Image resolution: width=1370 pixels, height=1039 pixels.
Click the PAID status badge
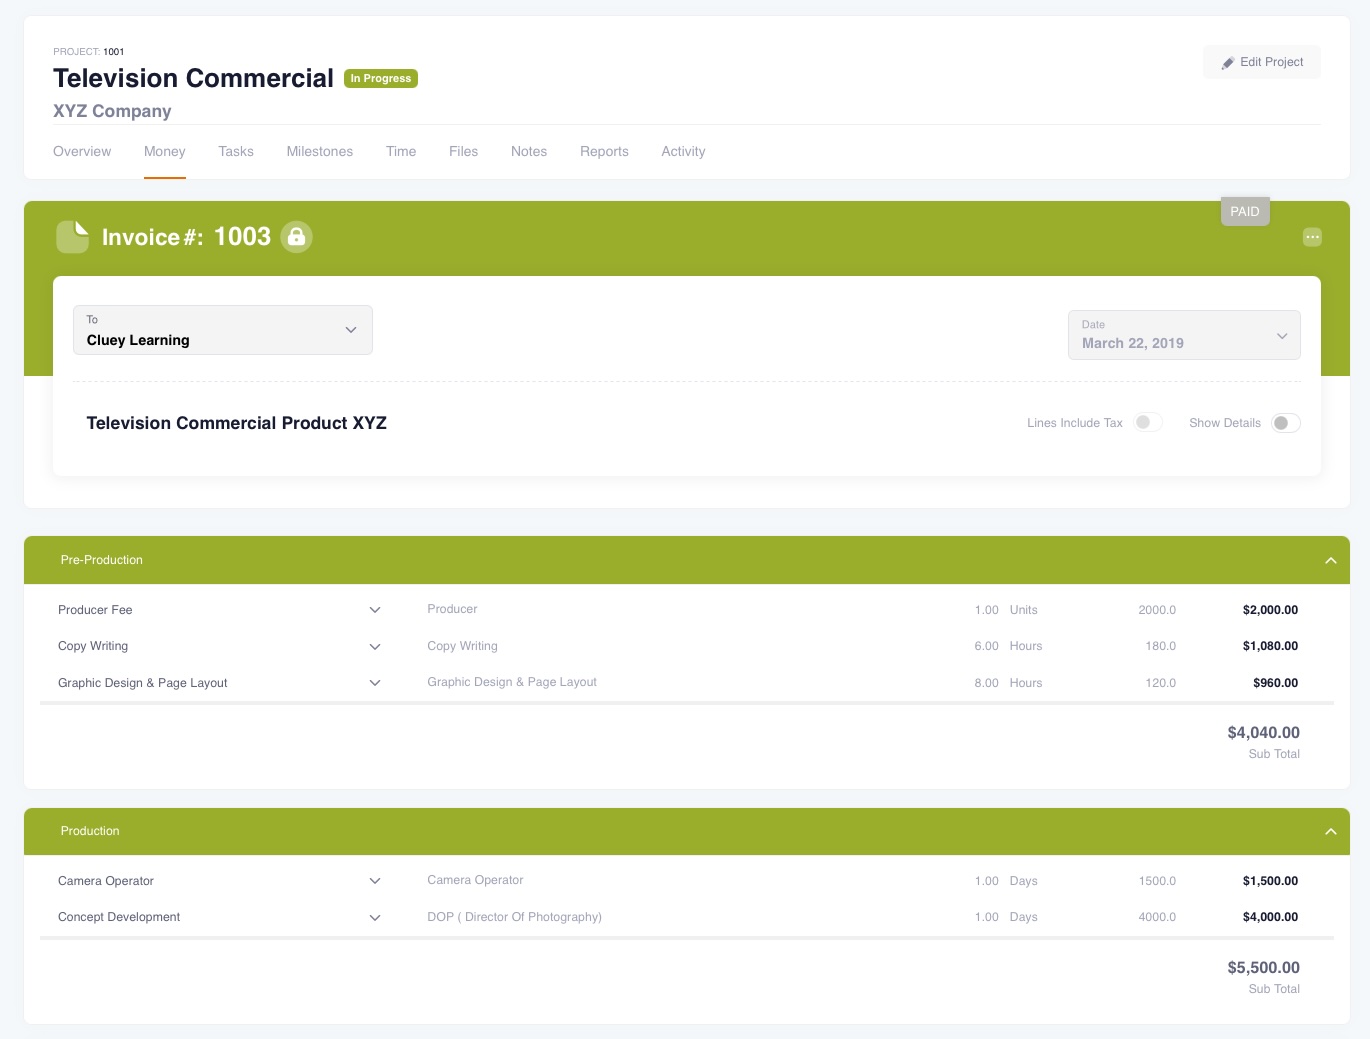[1244, 212]
